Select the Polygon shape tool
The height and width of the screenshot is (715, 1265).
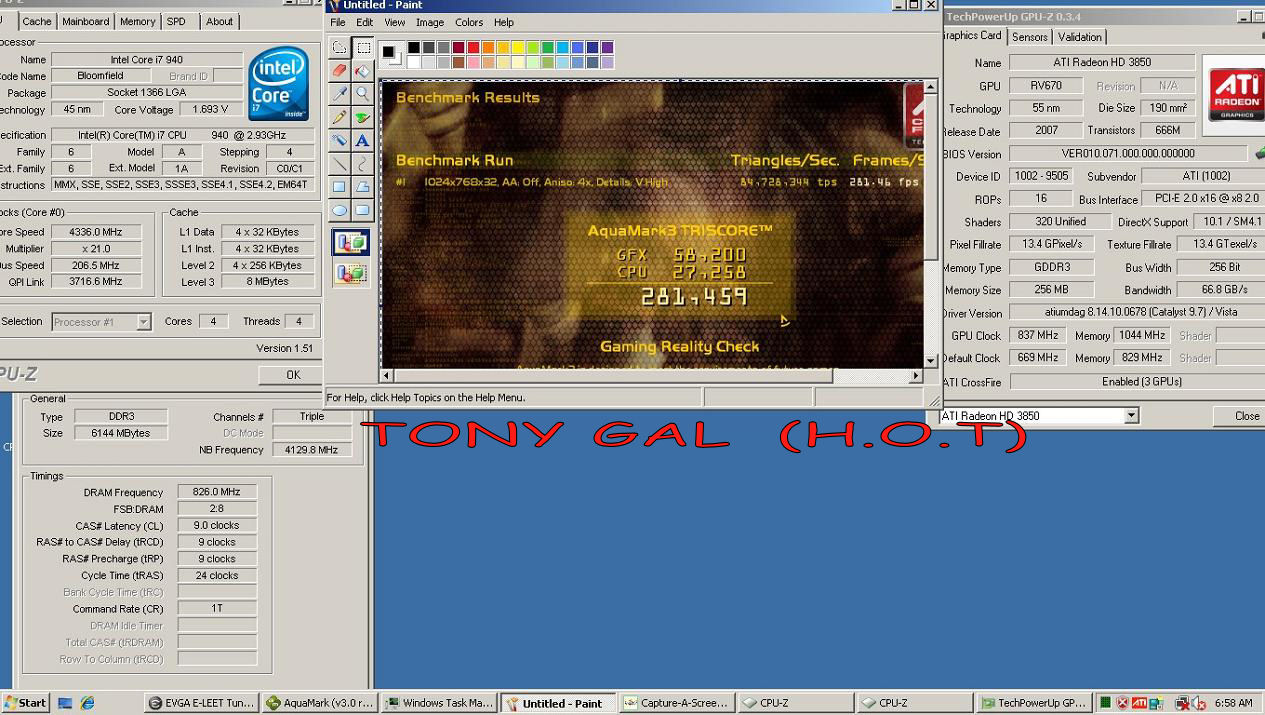tap(362, 186)
